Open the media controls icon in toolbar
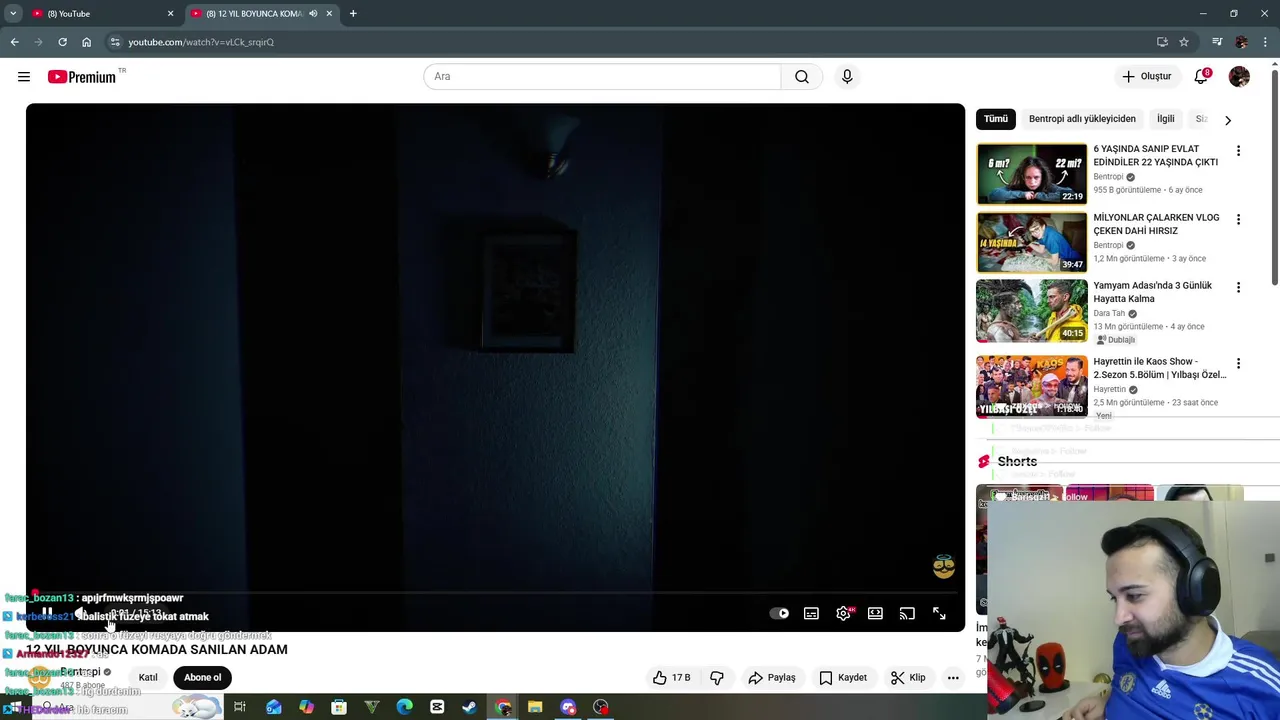 click(x=1217, y=42)
